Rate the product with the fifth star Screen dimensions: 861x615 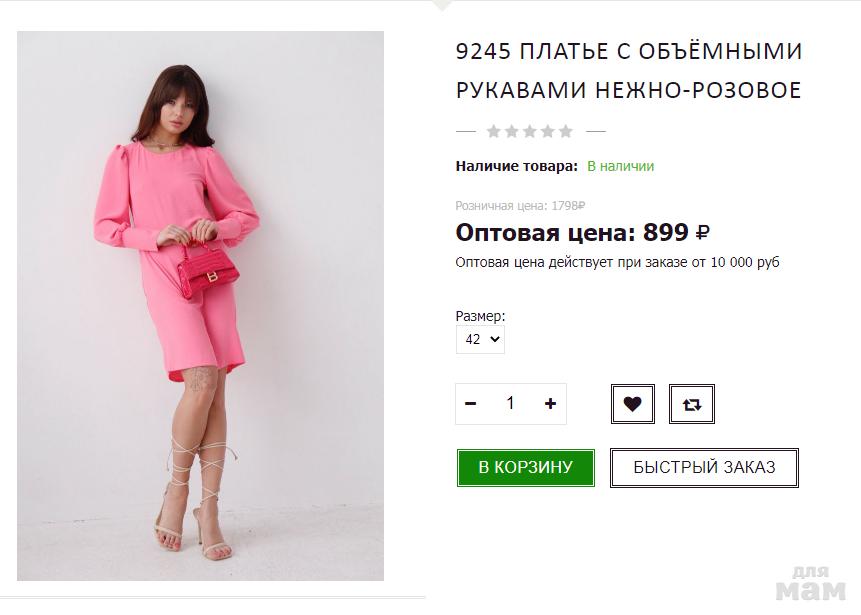click(x=566, y=131)
